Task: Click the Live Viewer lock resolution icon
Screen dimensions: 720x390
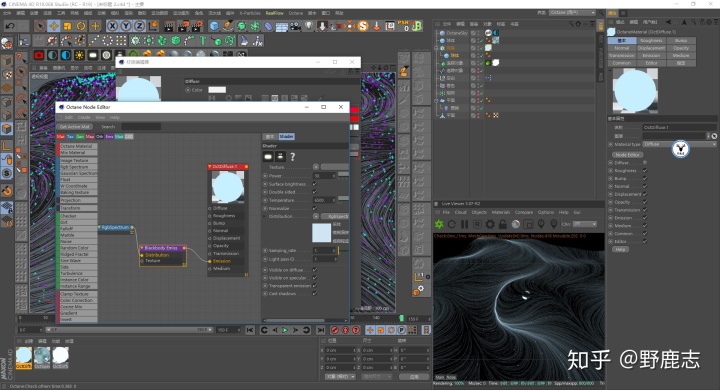Action: [x=503, y=224]
